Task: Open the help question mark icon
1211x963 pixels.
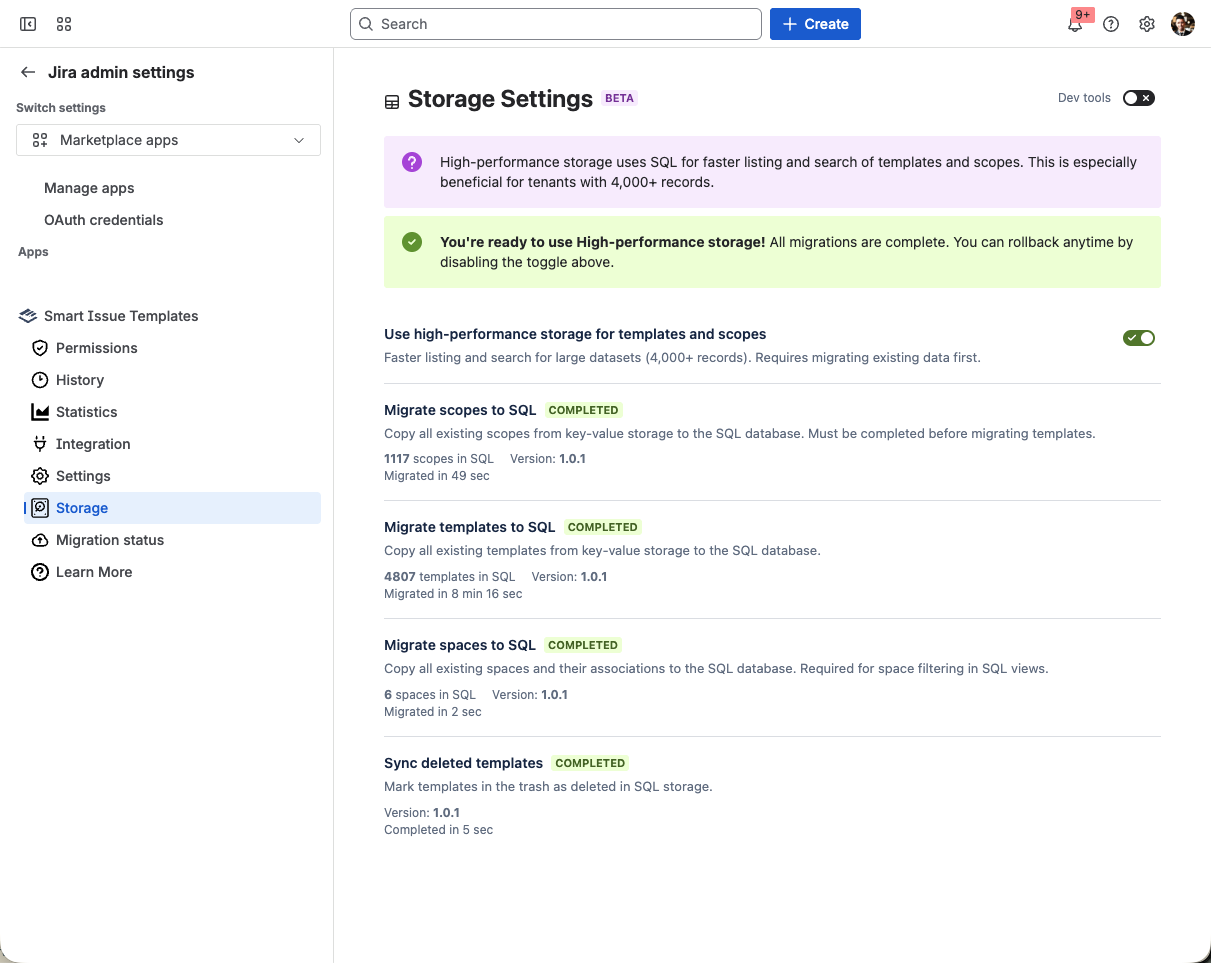Action: [1111, 24]
